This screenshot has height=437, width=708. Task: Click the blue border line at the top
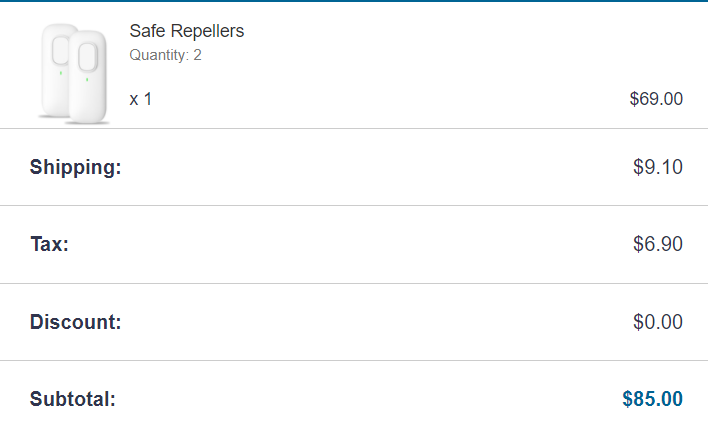point(354,1)
